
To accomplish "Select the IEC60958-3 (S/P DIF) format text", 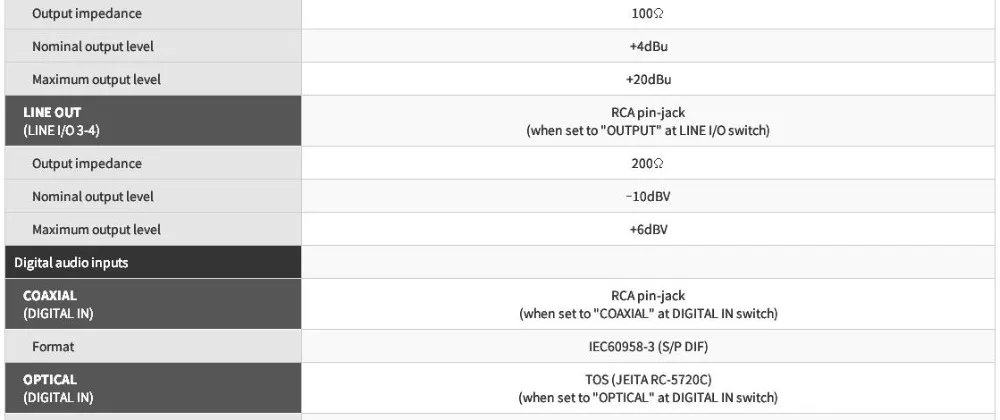I will tap(648, 347).
